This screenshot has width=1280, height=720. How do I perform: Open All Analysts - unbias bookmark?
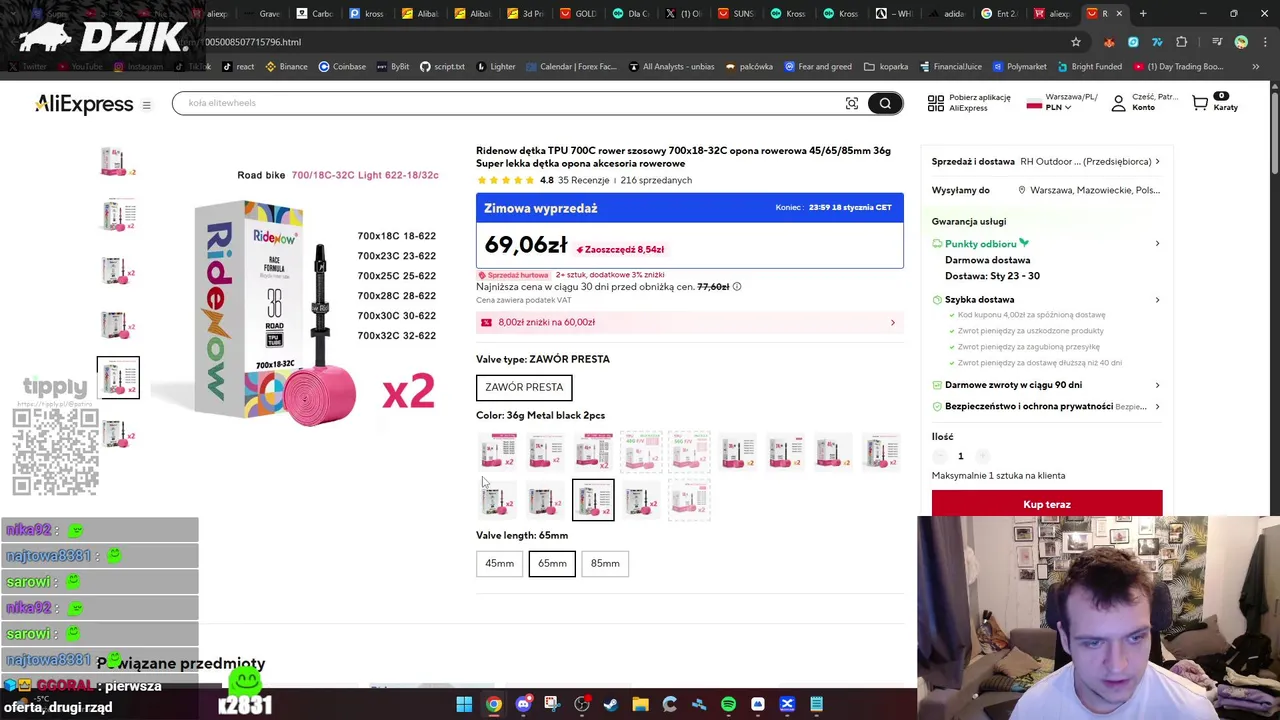671,67
